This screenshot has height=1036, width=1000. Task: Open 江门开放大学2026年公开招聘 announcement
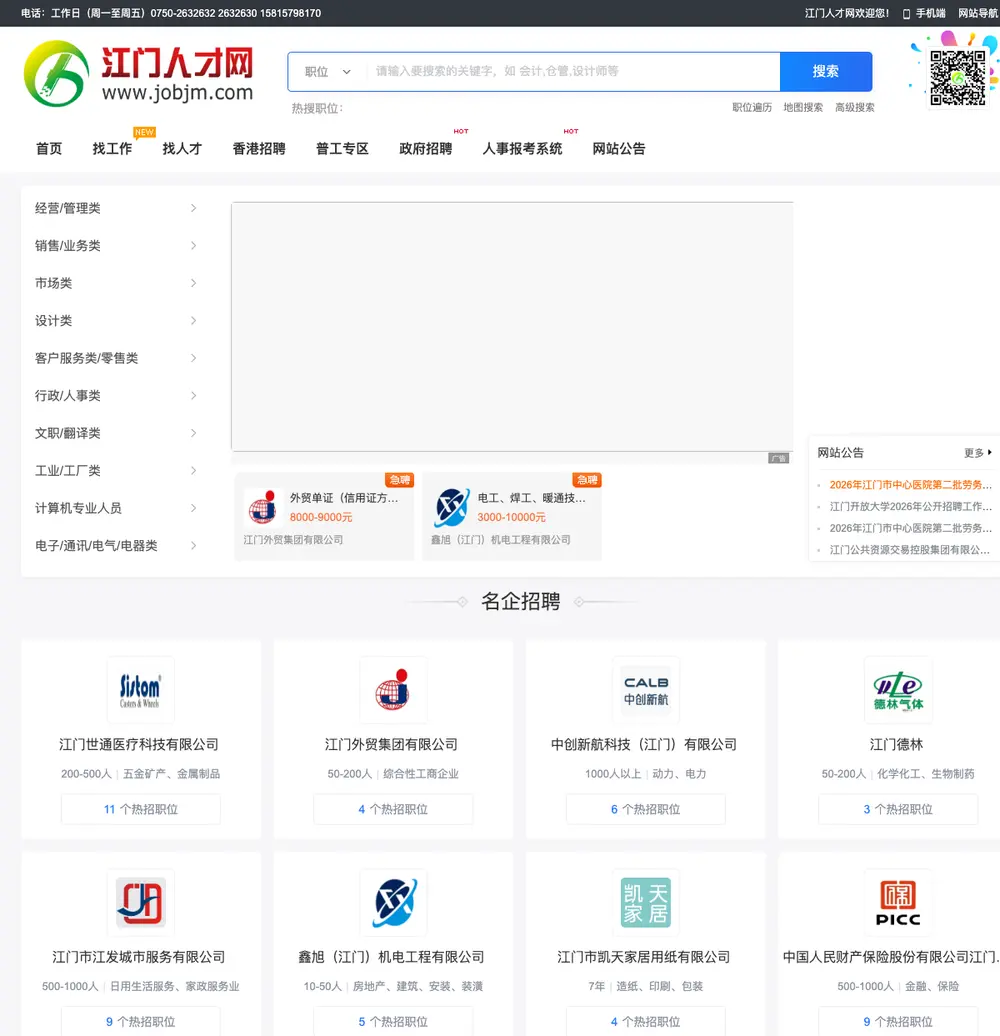911,507
